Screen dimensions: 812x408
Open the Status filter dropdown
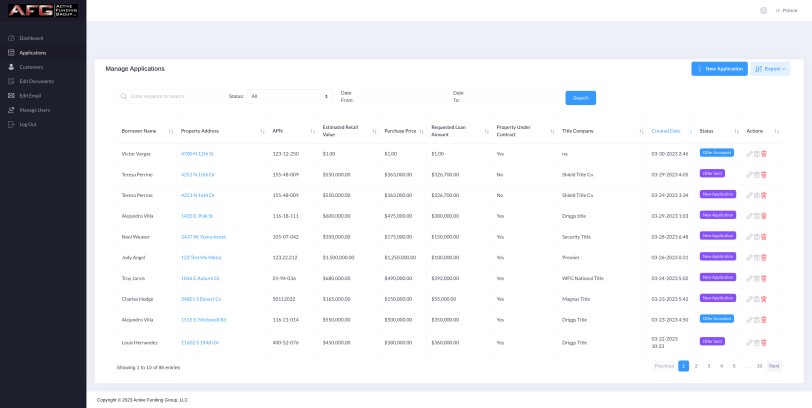[x=290, y=96]
